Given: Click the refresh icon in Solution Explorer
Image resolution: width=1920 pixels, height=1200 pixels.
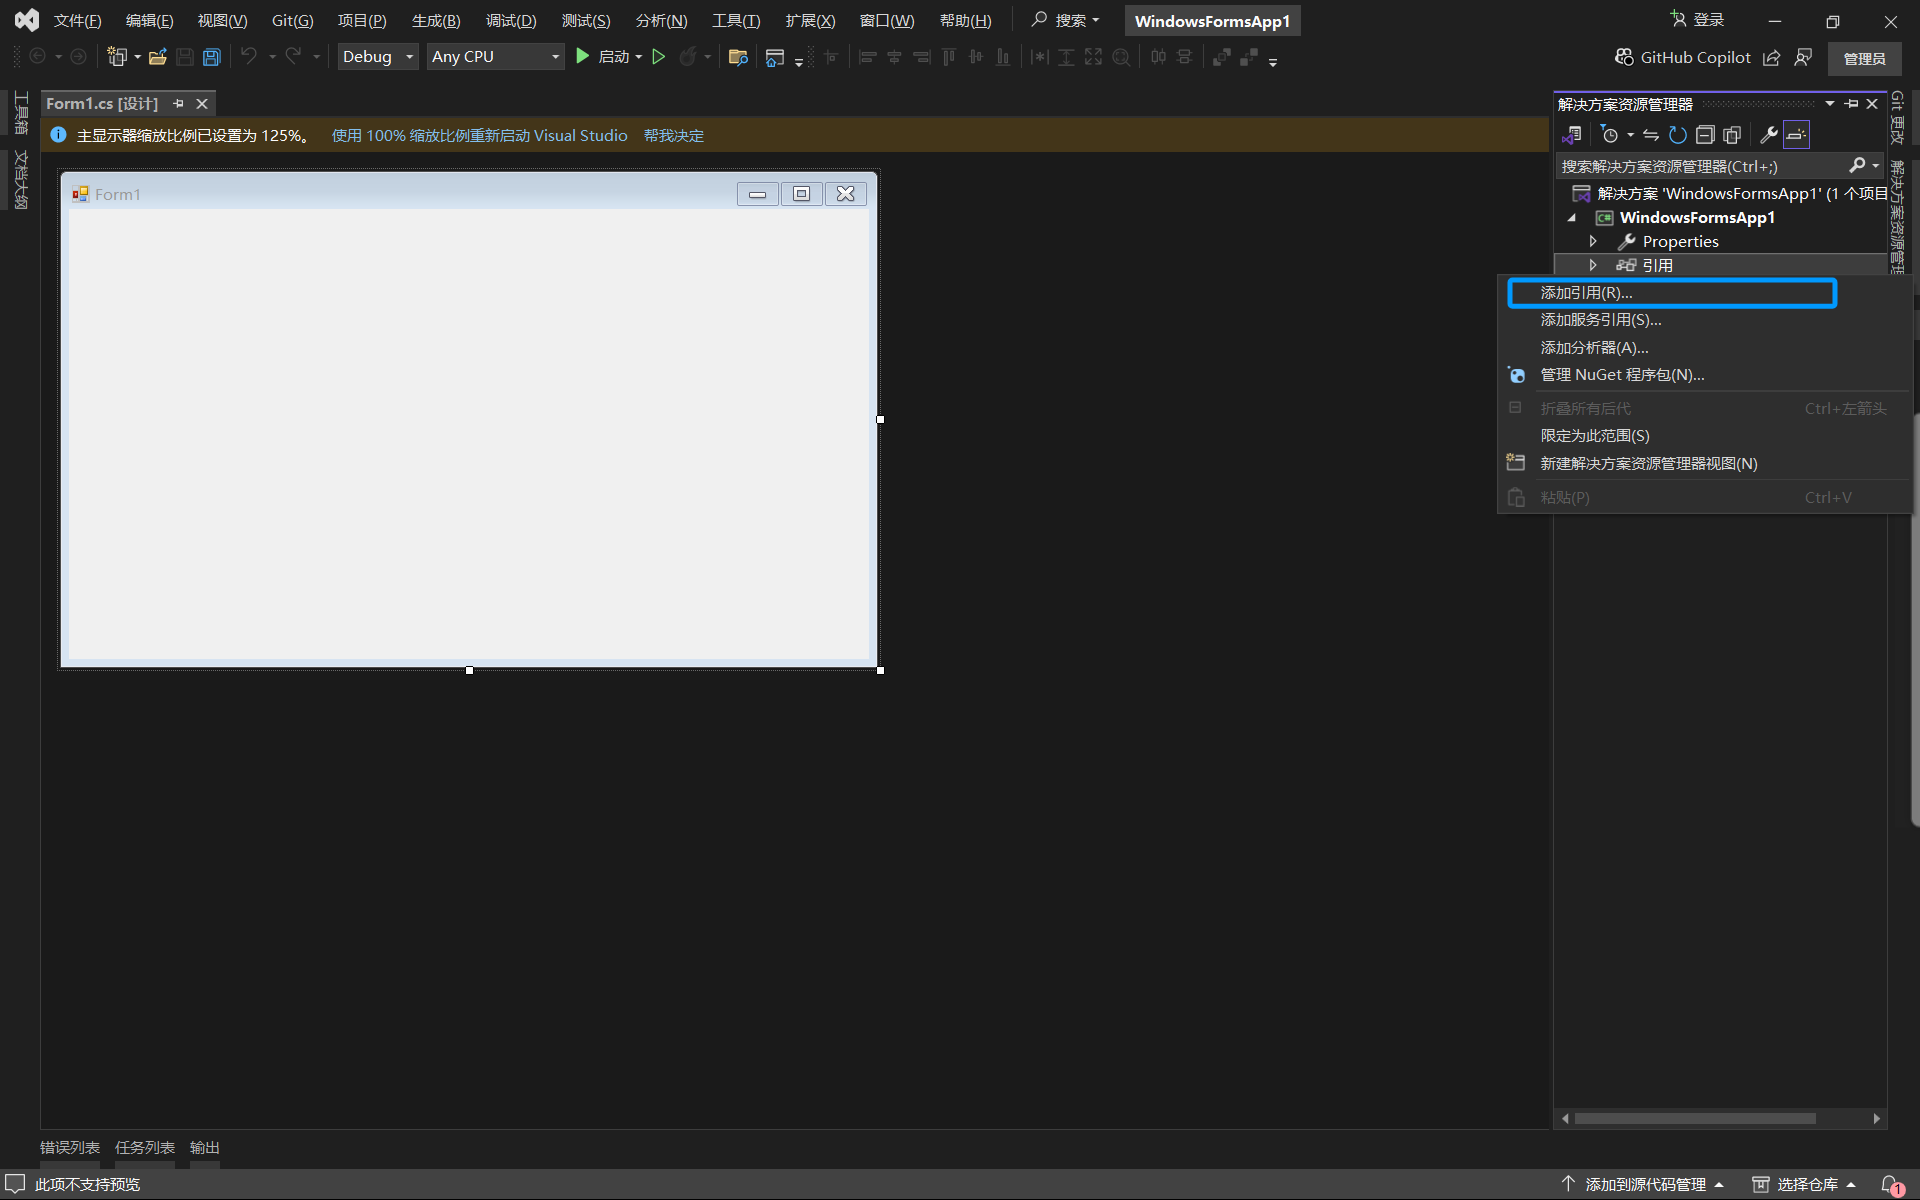Looking at the screenshot, I should 1677,135.
